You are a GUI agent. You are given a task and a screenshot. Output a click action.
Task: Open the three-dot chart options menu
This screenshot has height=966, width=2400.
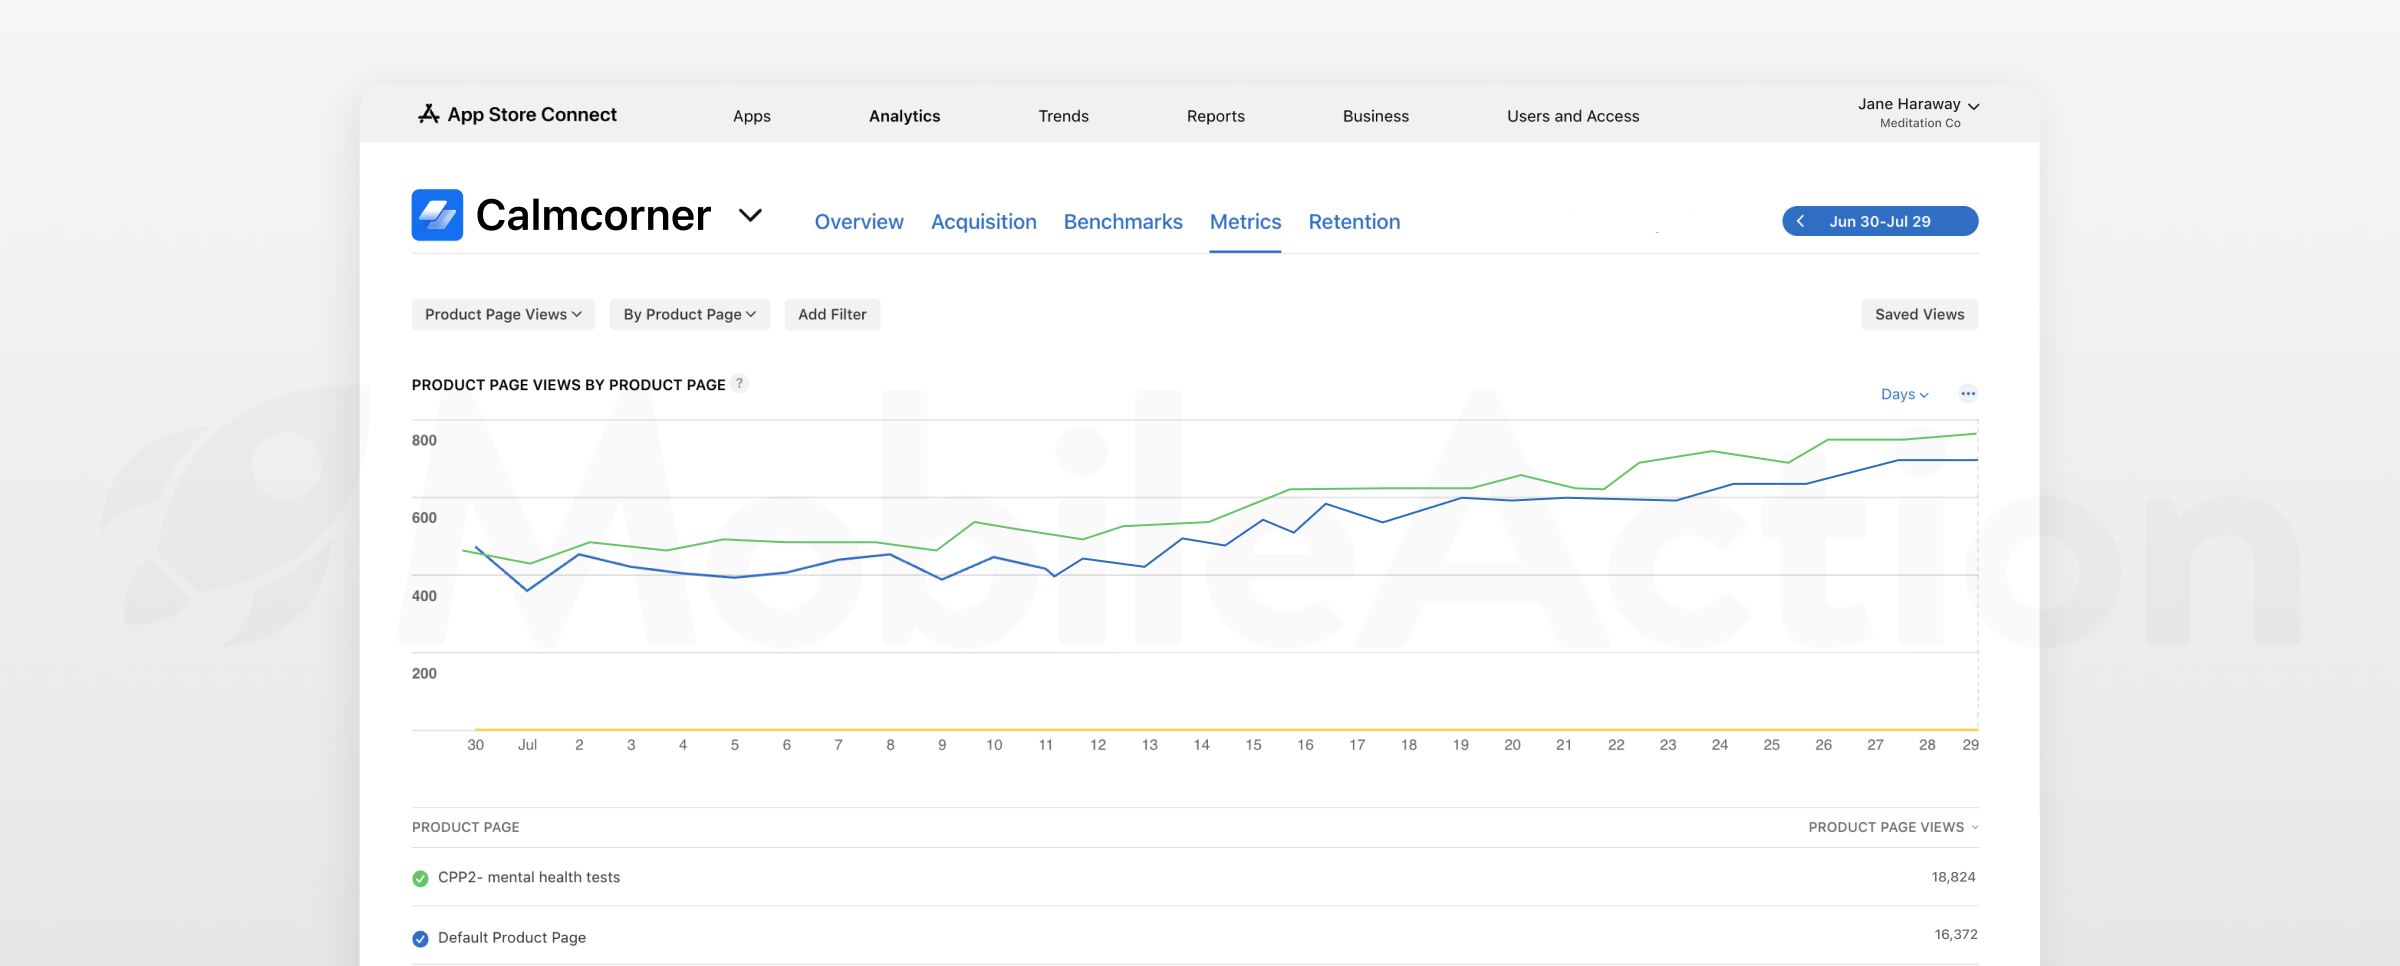pos(1967,394)
